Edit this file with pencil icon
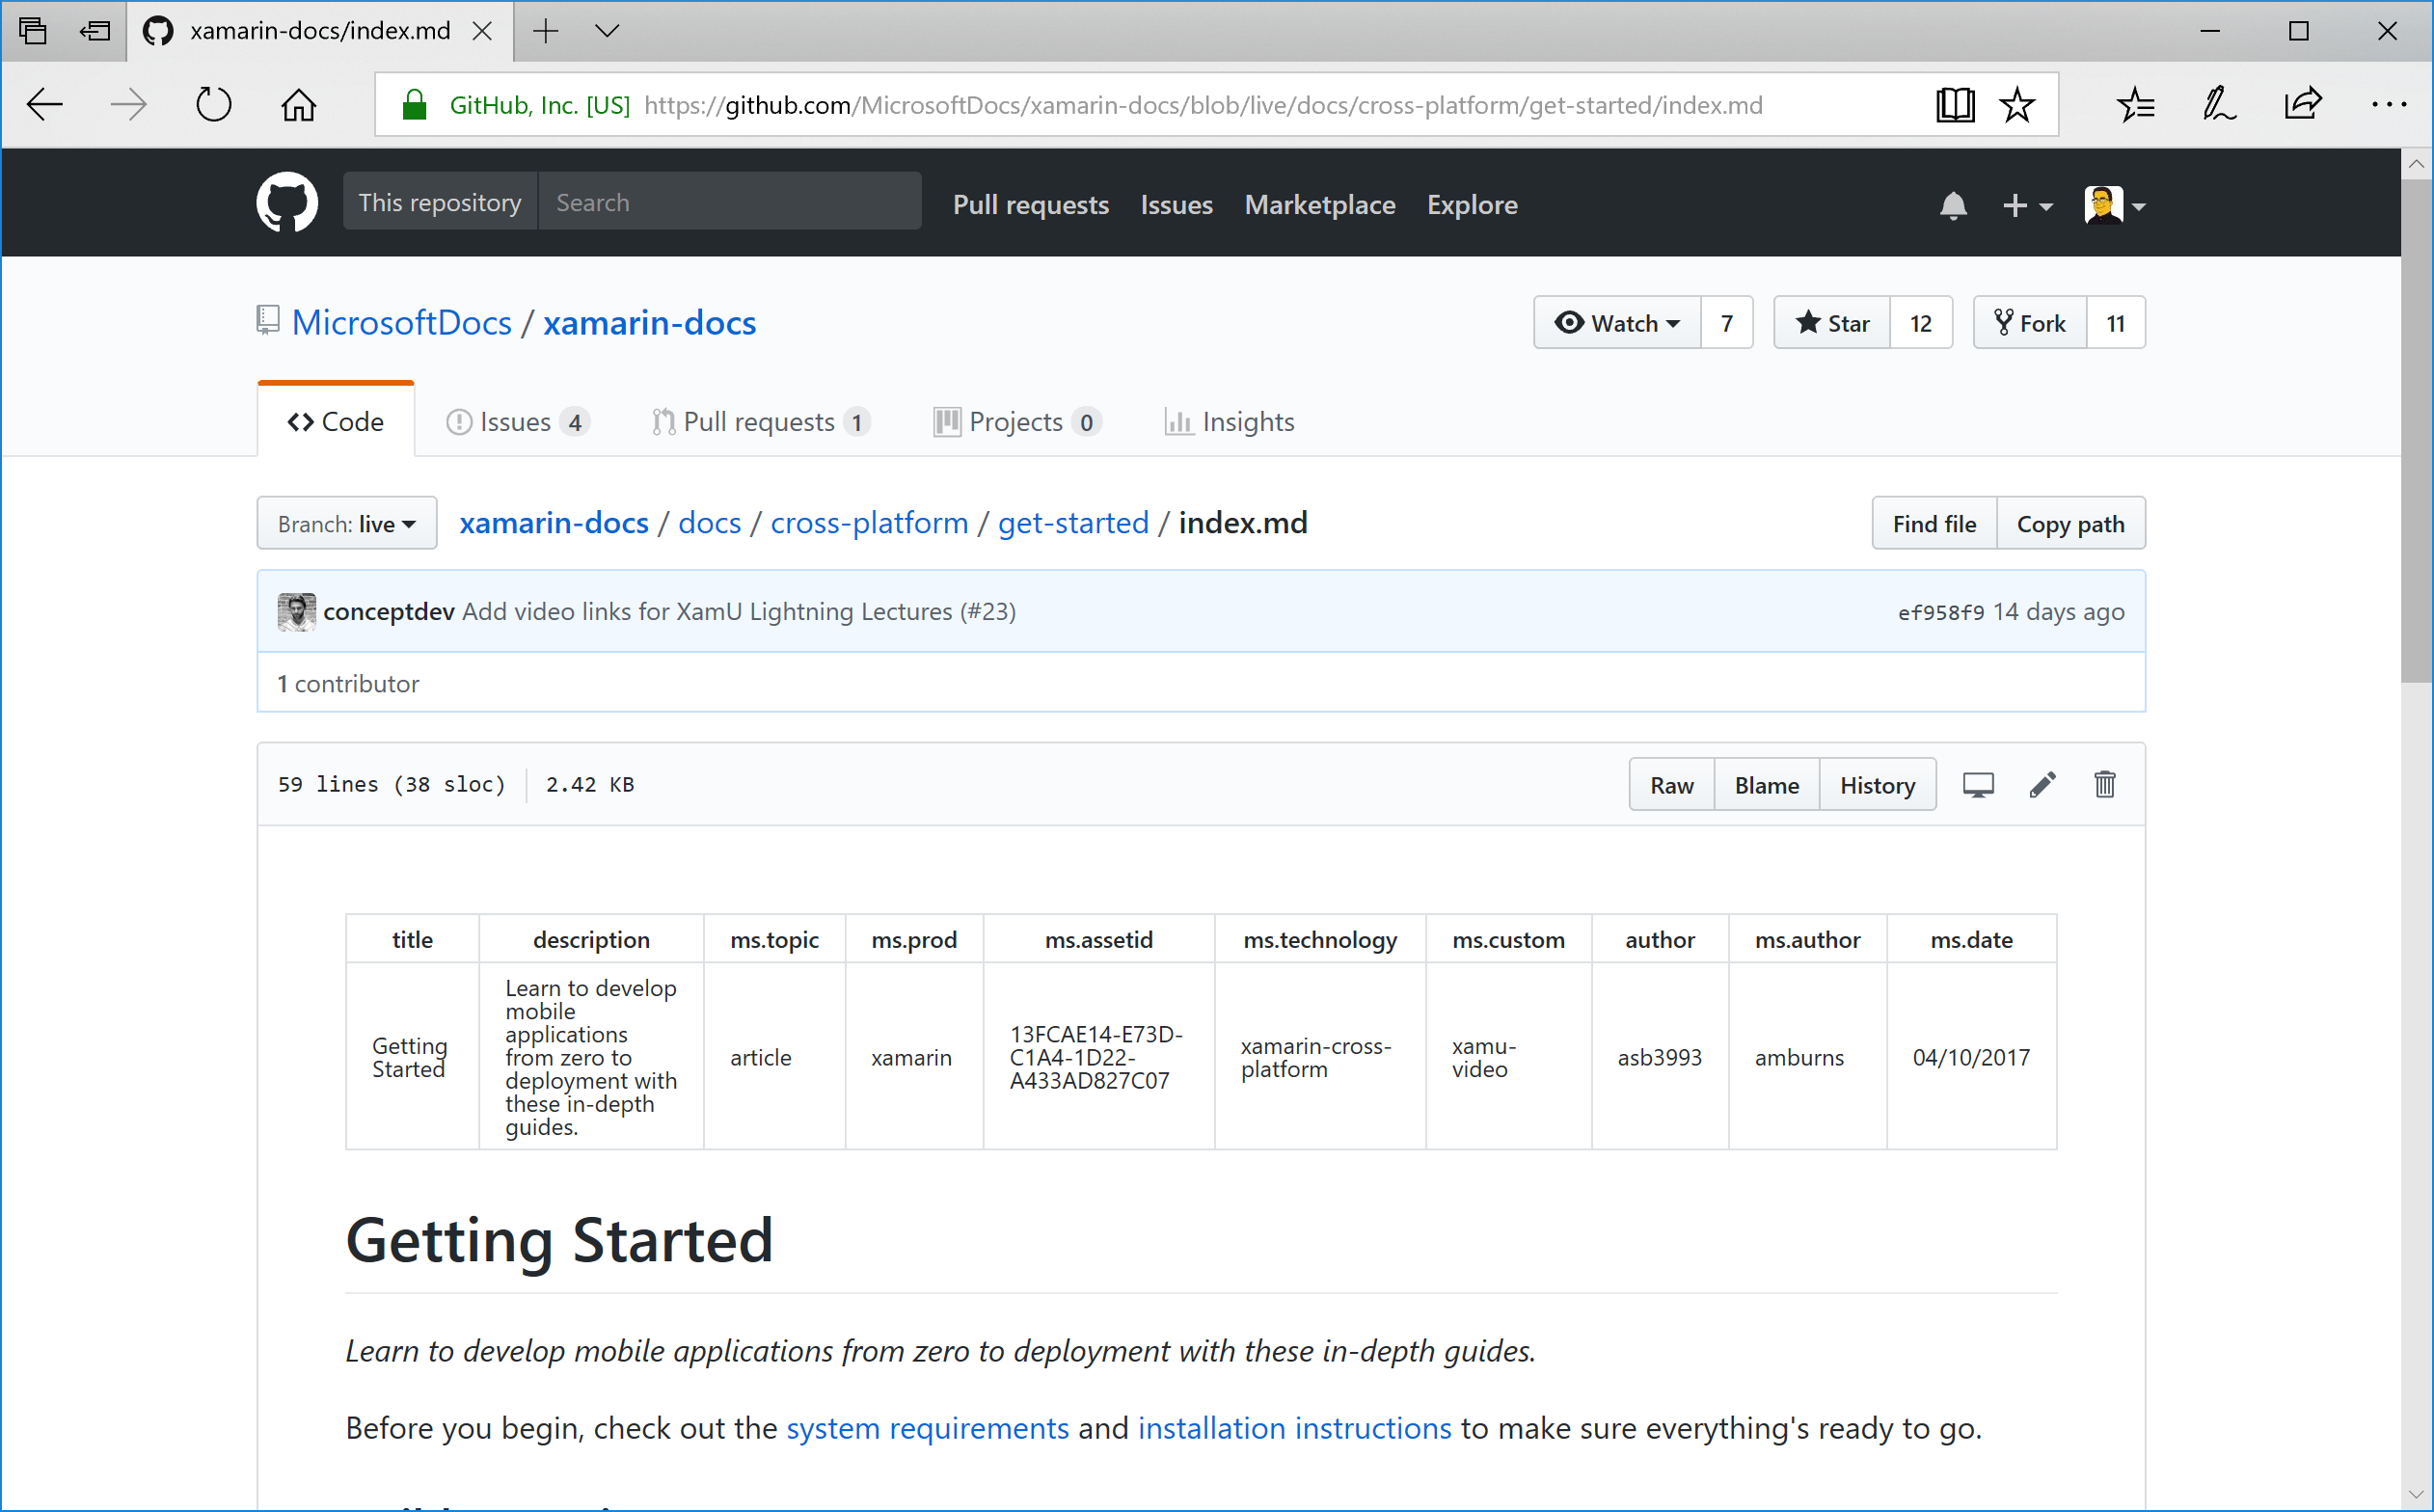This screenshot has height=1512, width=2434. (2042, 785)
